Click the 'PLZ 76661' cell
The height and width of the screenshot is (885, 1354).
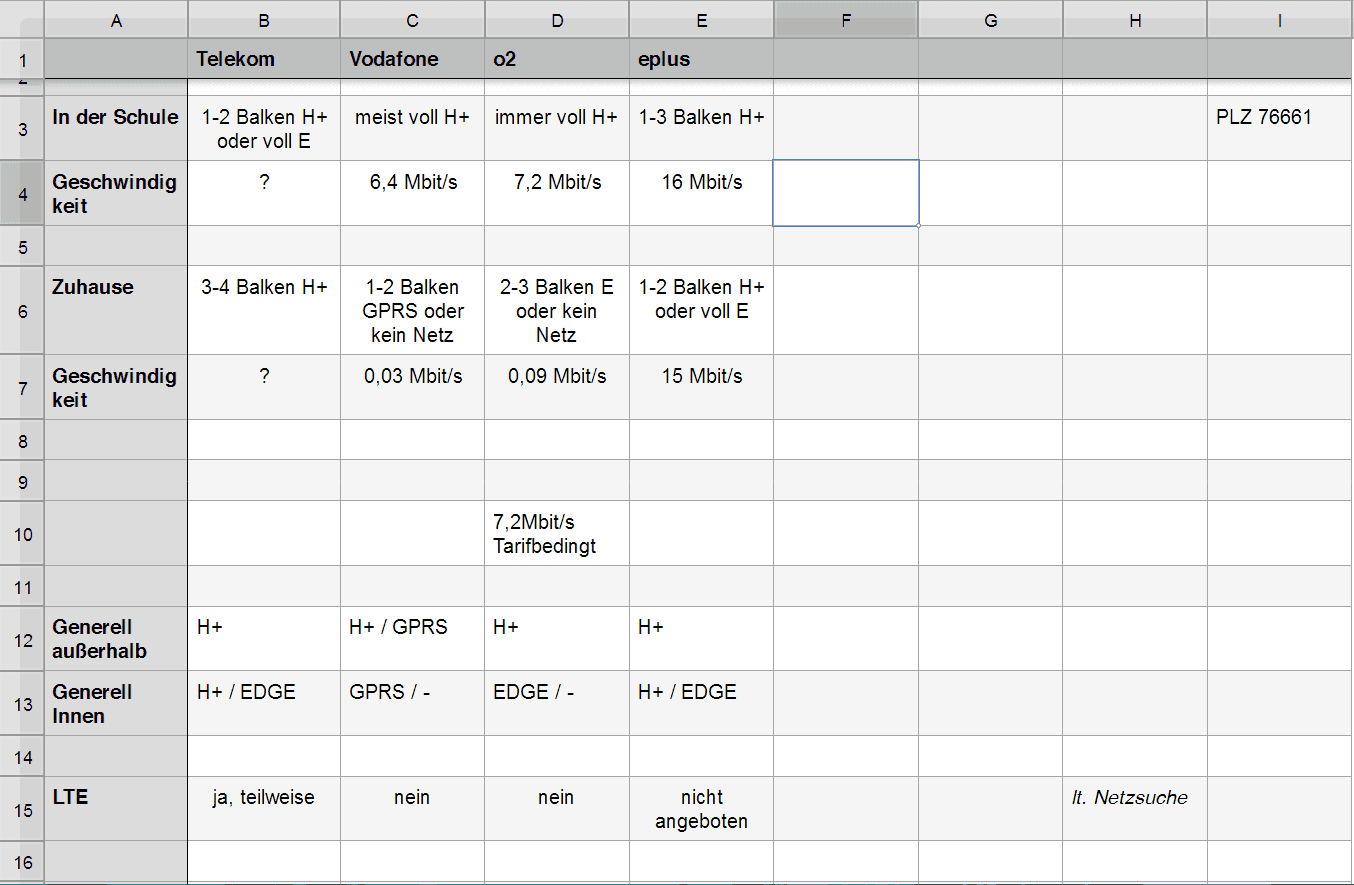[x=1280, y=129]
